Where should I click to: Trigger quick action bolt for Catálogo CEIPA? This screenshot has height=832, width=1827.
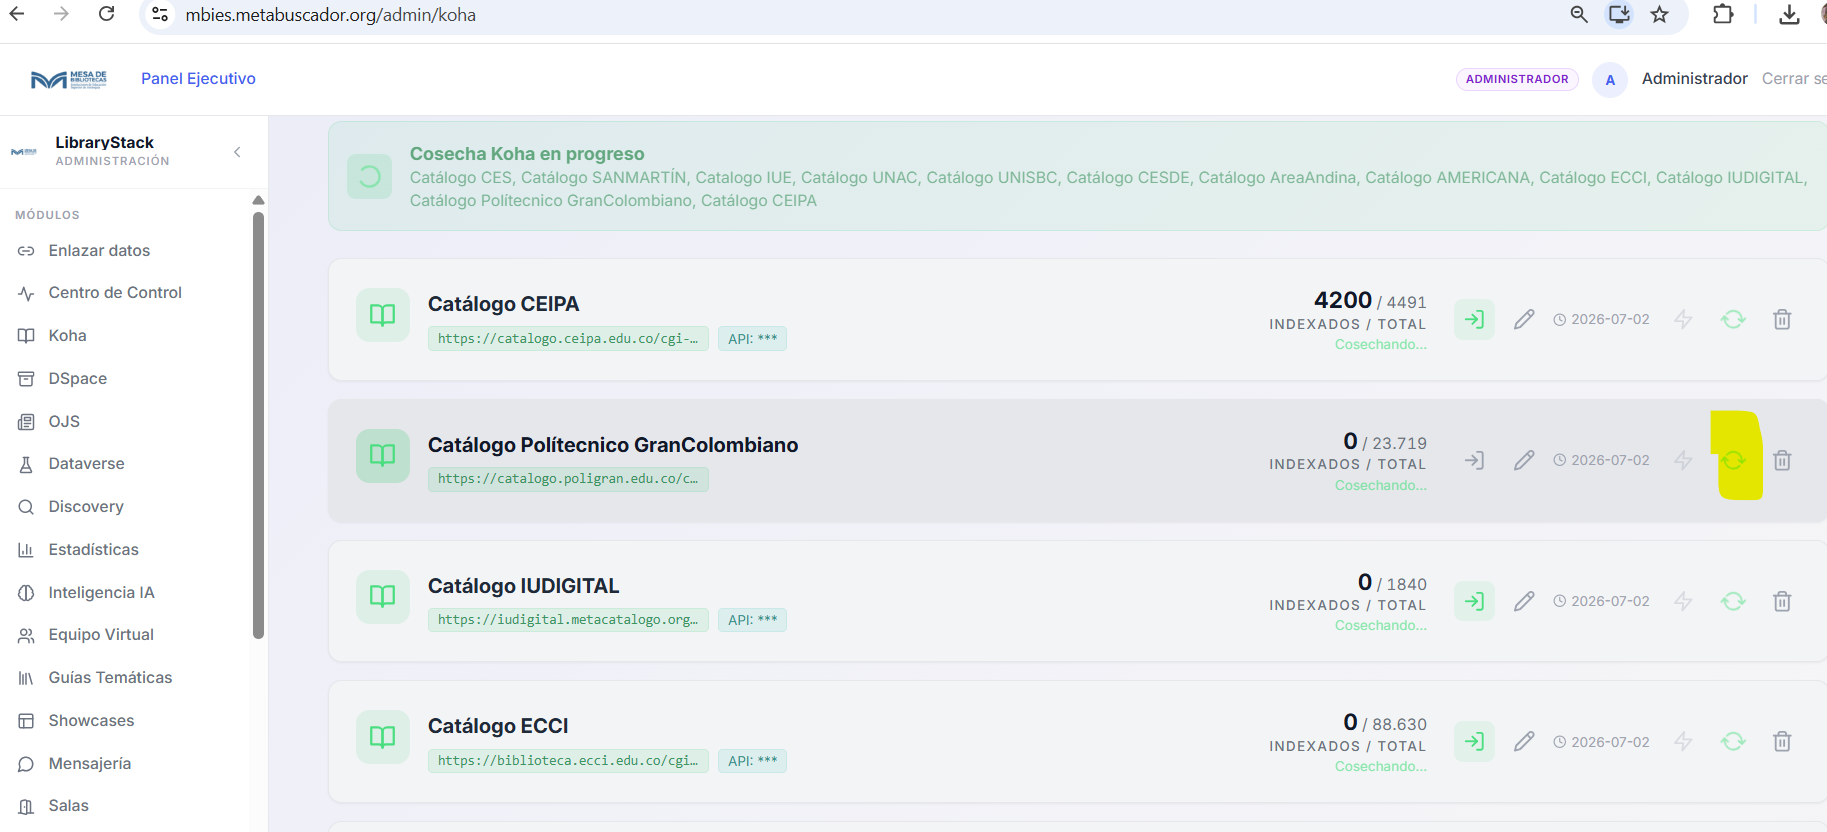[x=1684, y=320]
